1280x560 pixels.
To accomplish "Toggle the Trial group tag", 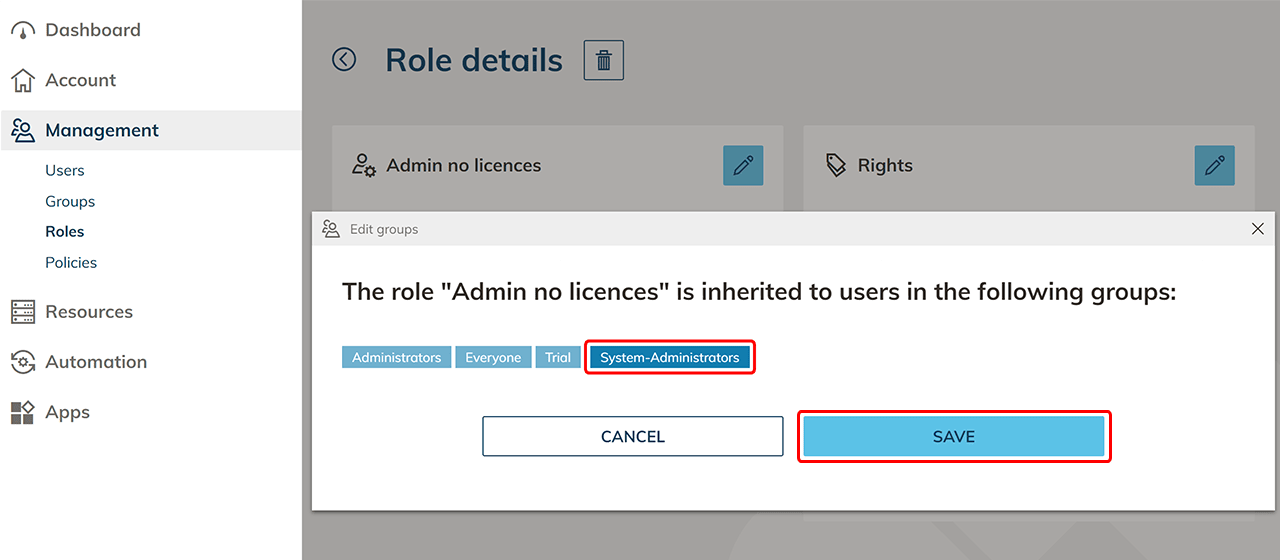I will point(558,358).
